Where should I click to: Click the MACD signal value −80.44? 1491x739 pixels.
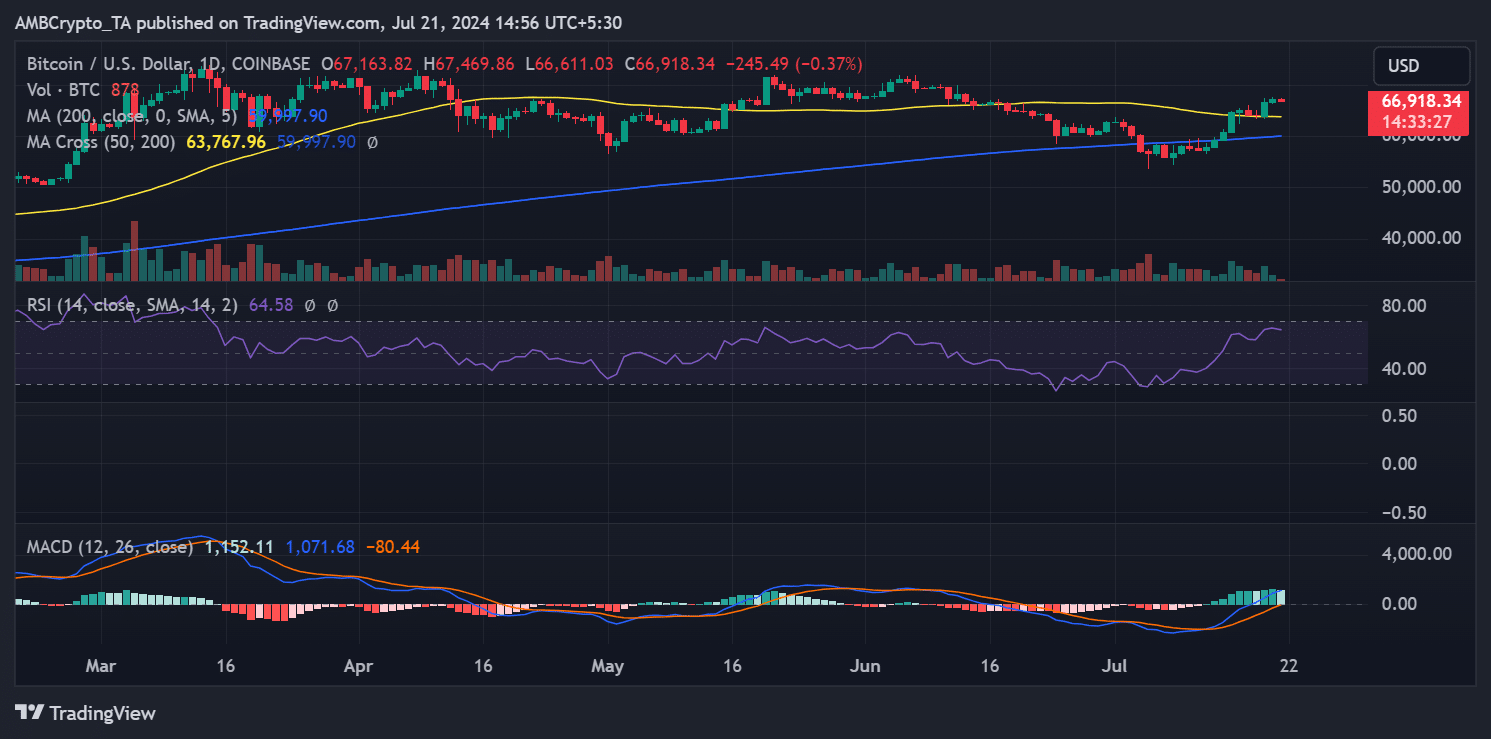(x=393, y=547)
